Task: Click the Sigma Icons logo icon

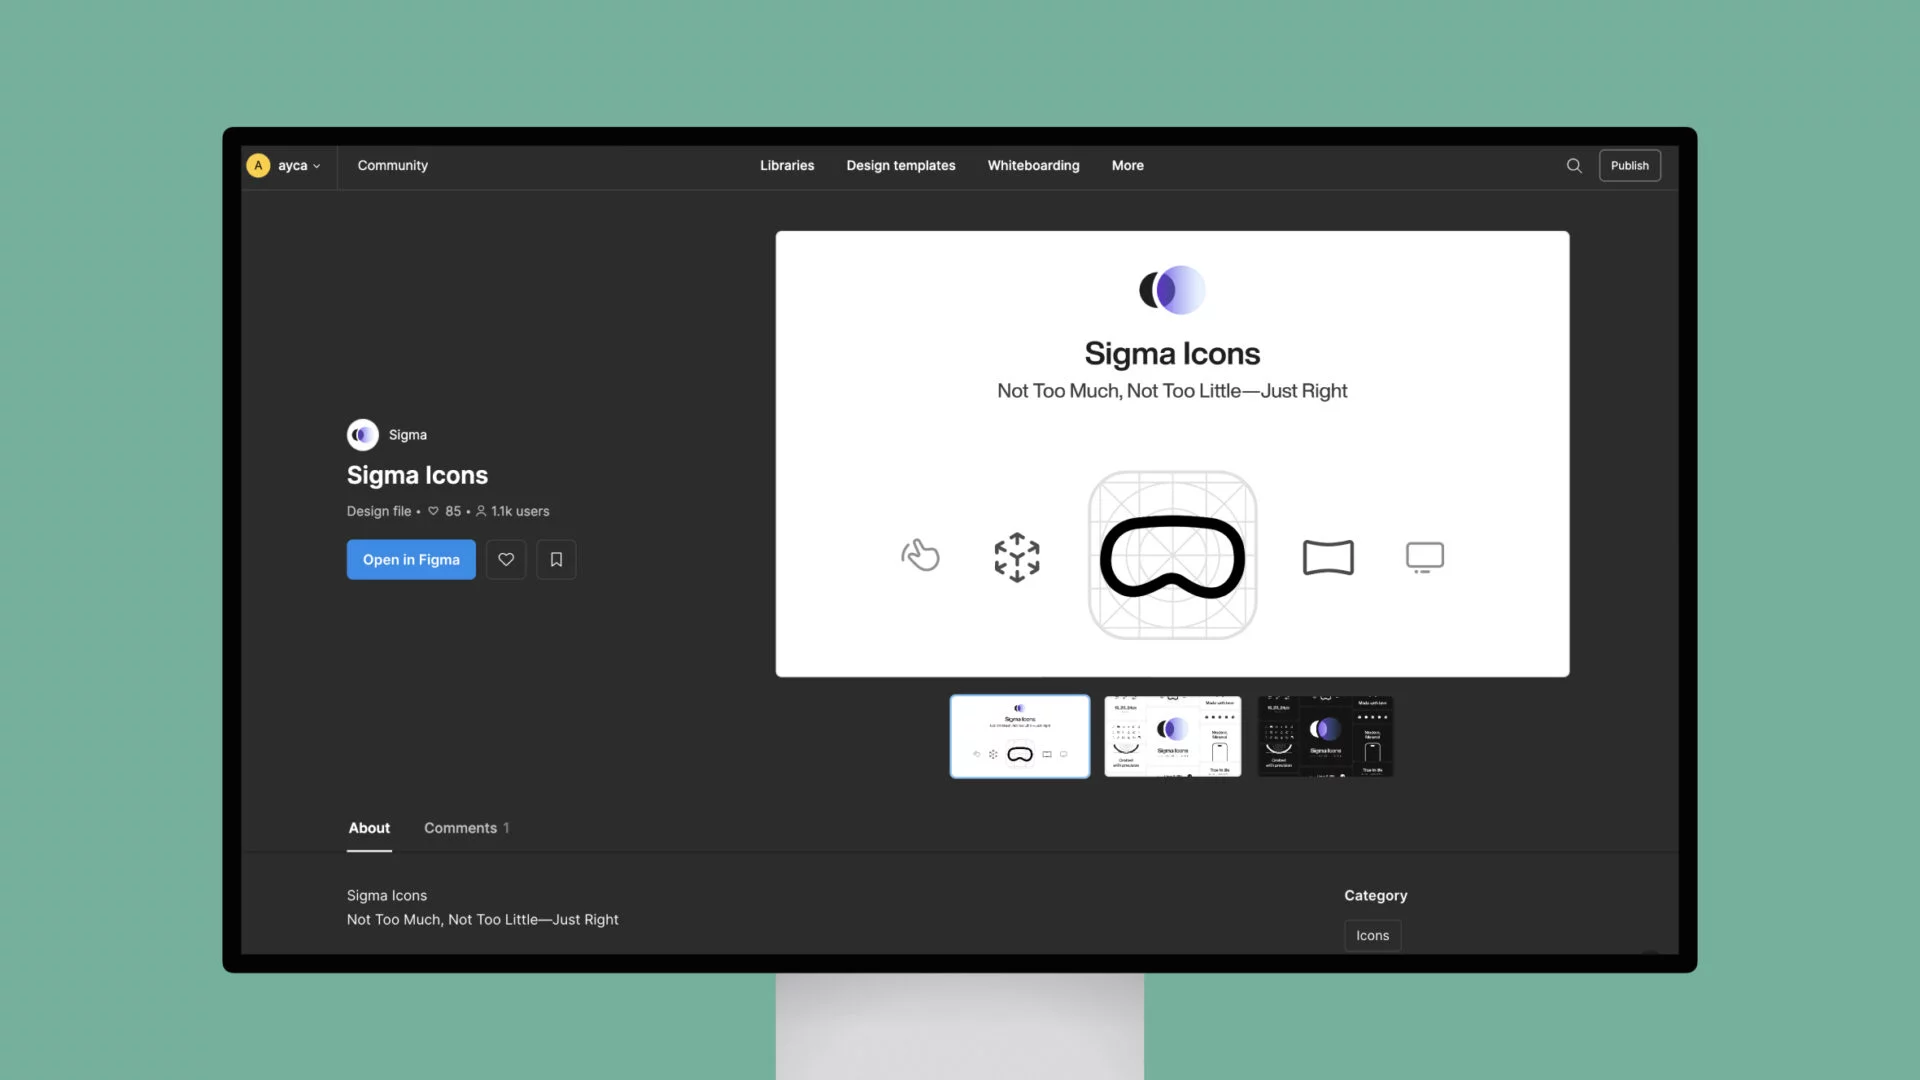Action: click(363, 434)
